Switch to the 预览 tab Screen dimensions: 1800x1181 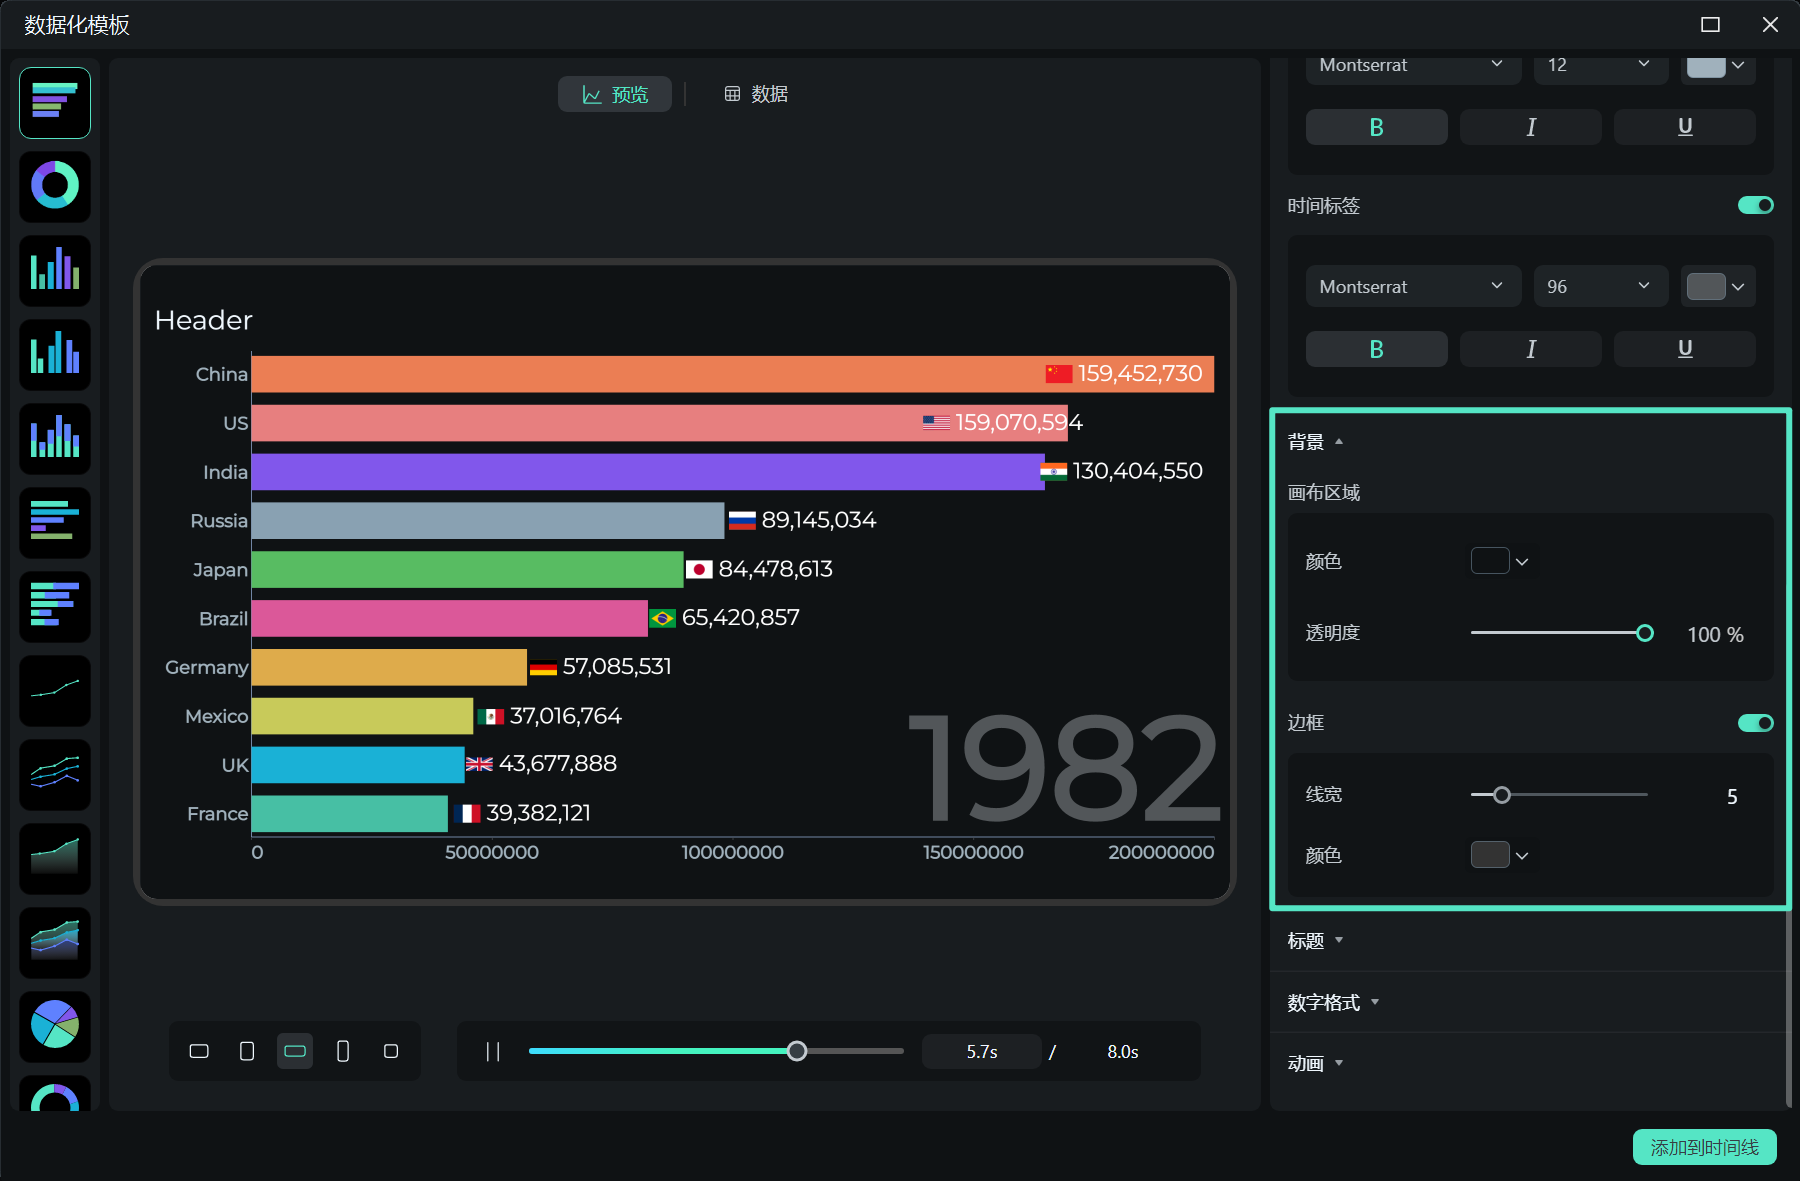pos(615,94)
